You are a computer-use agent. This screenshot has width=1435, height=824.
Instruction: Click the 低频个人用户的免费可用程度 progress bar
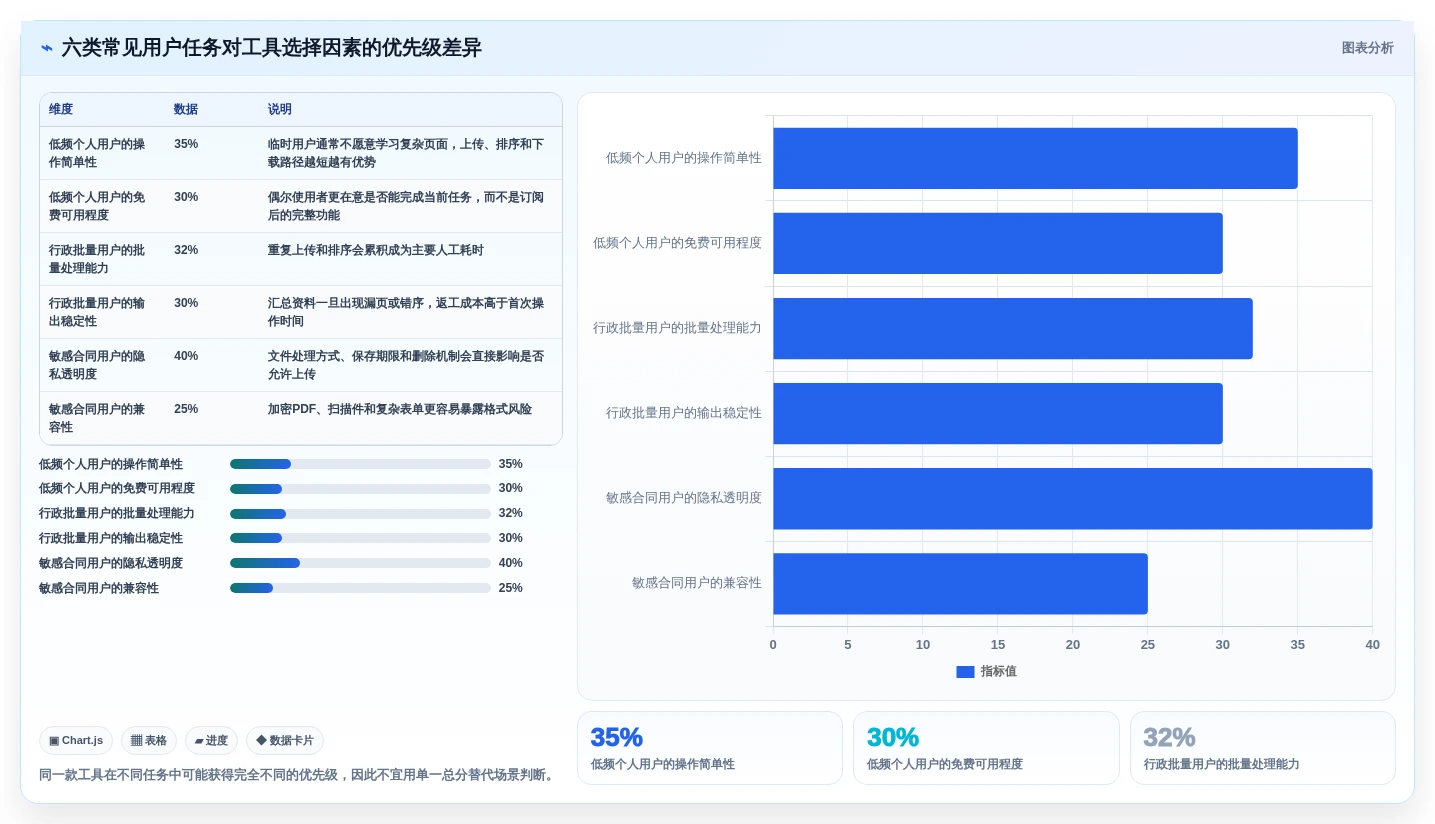[x=360, y=489]
